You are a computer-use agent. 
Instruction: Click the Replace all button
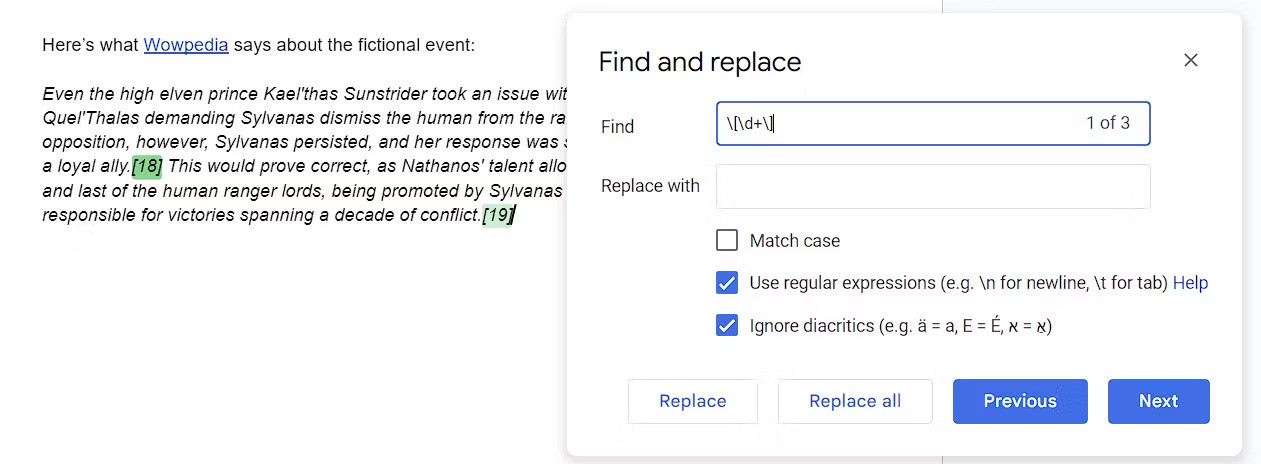[x=855, y=401]
